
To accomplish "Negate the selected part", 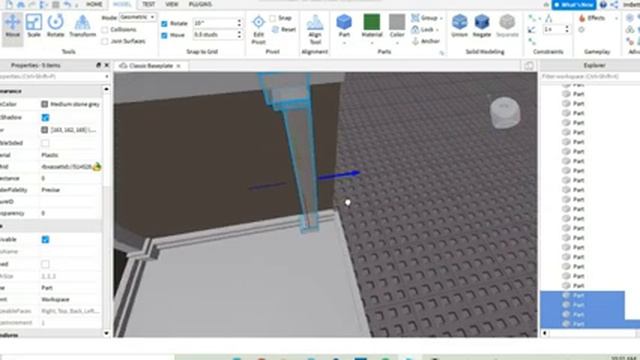I will tap(482, 25).
